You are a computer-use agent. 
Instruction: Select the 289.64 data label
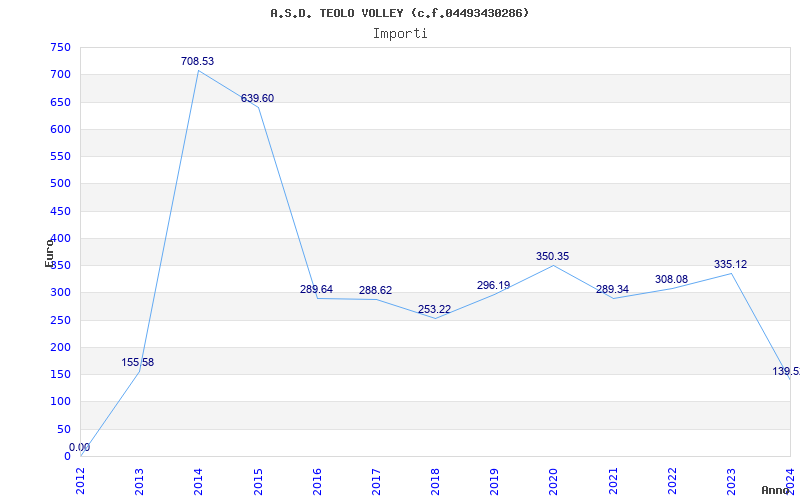(x=316, y=289)
